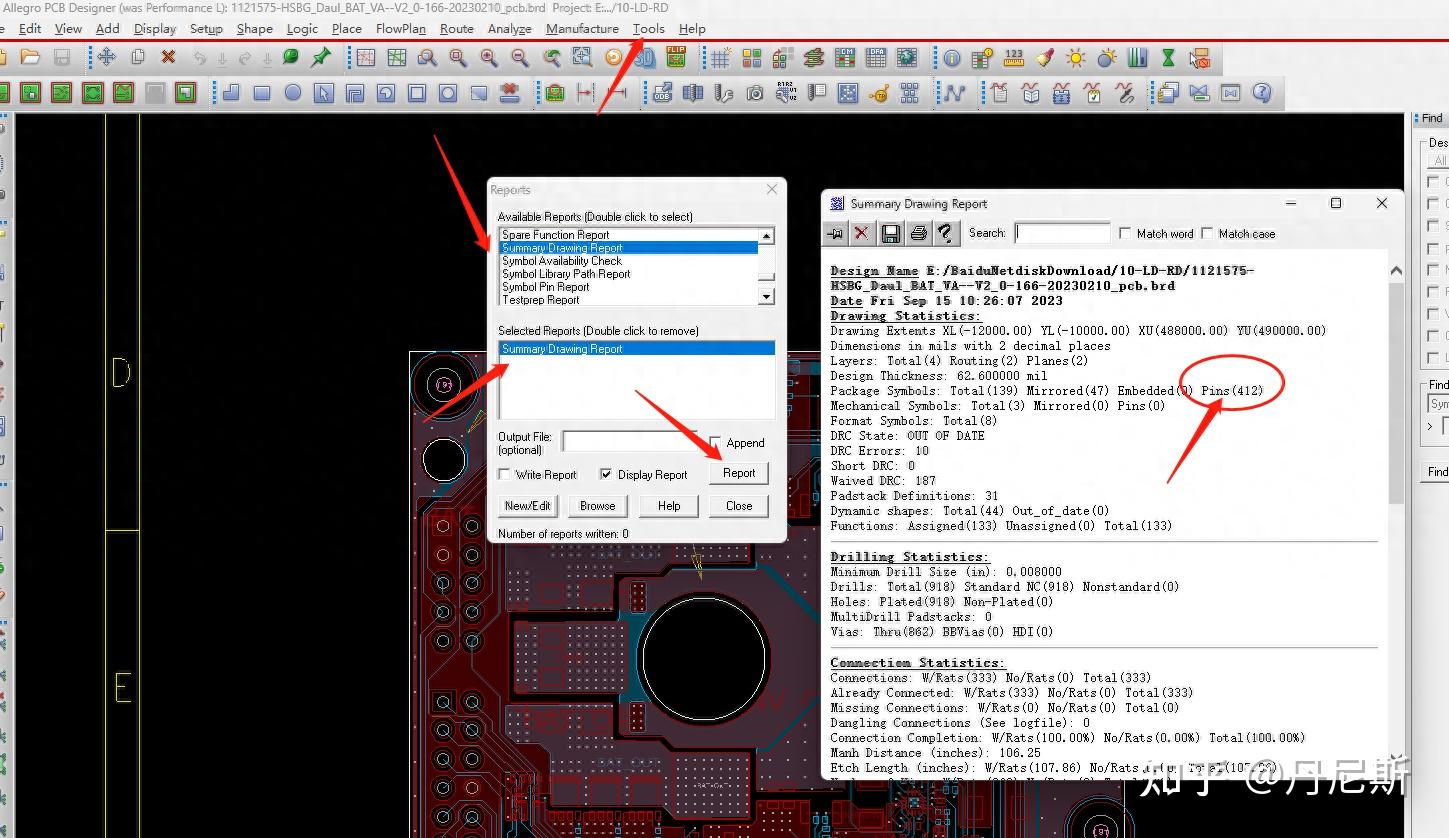Click the Show Measure ruler icon
Screen dimensions: 1449x838
pos(1014,58)
